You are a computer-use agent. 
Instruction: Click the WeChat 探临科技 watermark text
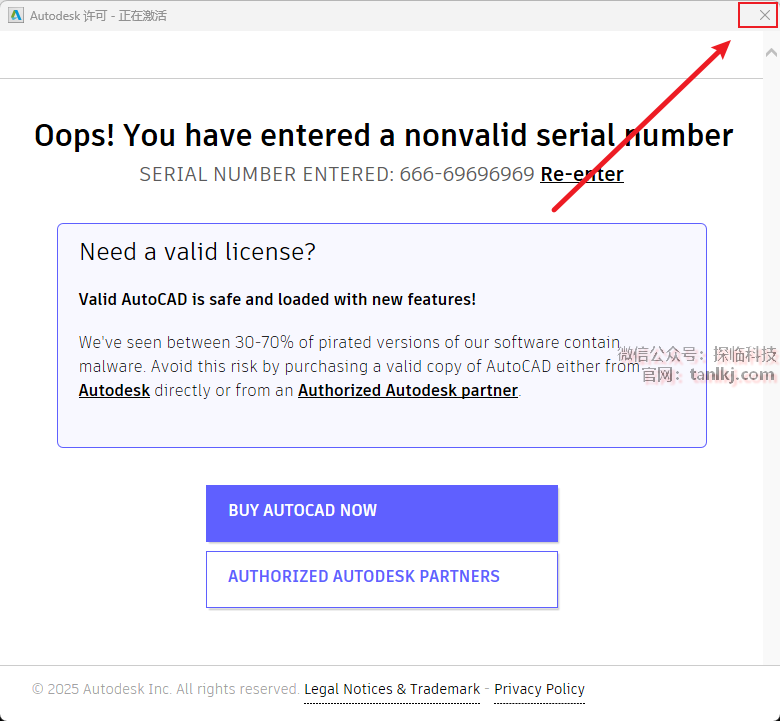point(697,354)
